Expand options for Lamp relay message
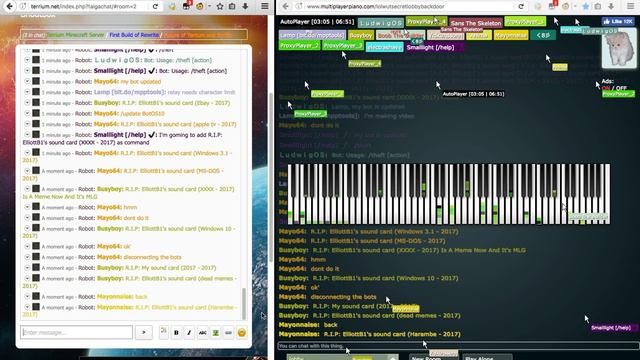Image resolution: width=640 pixels, height=360 pixels. [x=27, y=92]
